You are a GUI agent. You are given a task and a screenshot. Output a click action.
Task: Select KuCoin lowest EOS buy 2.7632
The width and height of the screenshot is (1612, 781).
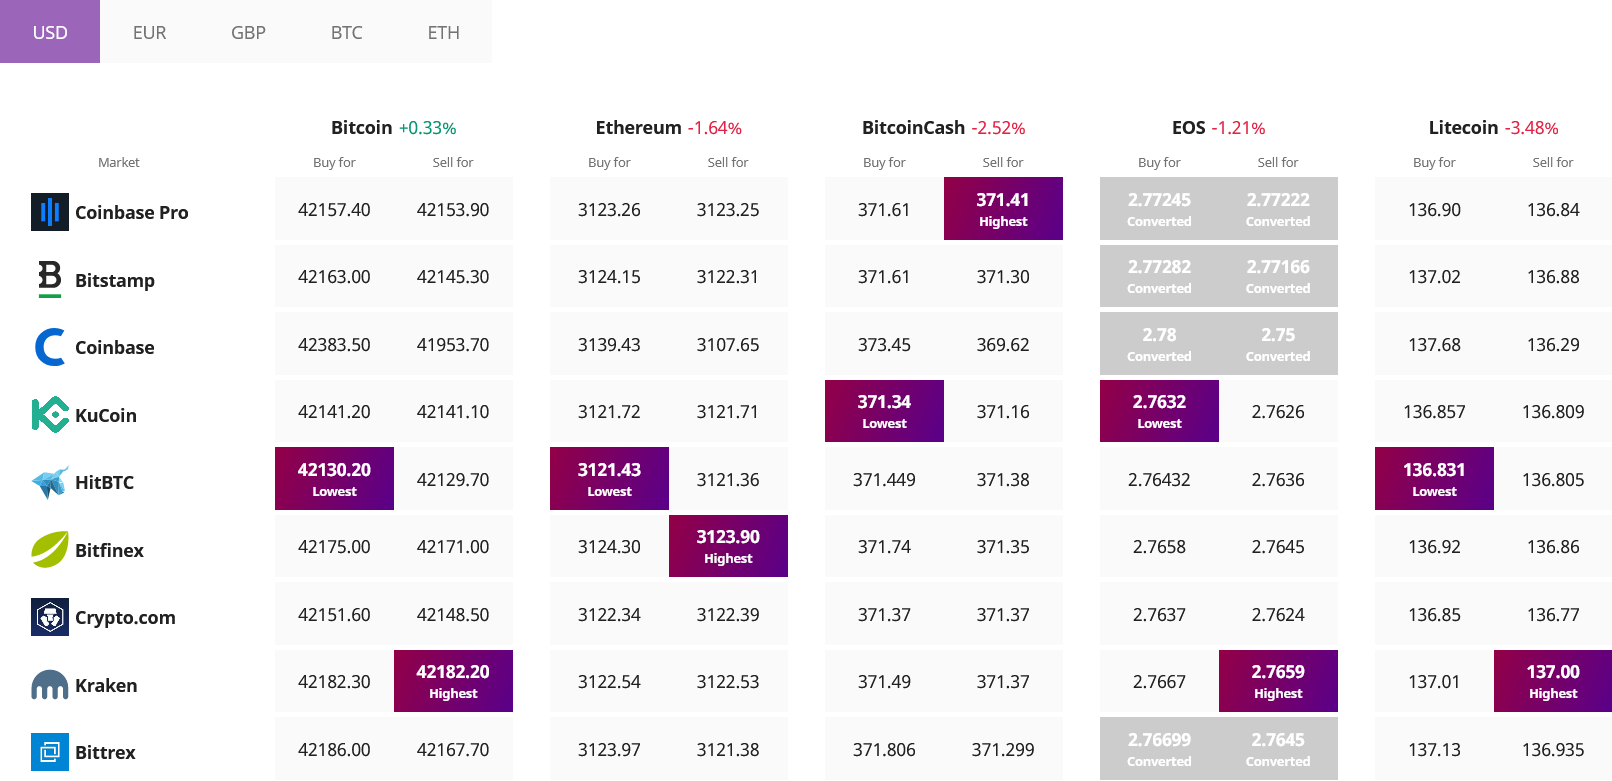click(x=1159, y=411)
